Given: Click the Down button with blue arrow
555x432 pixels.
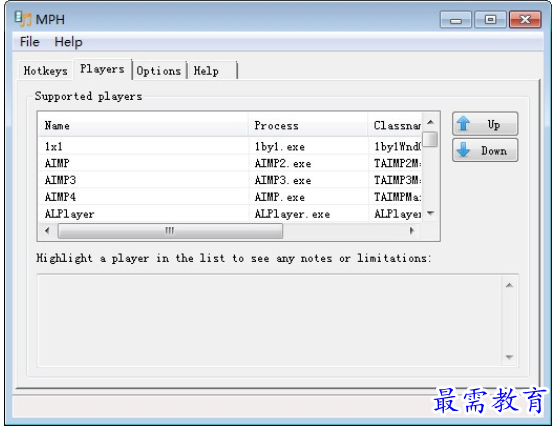Looking at the screenshot, I should 485,150.
